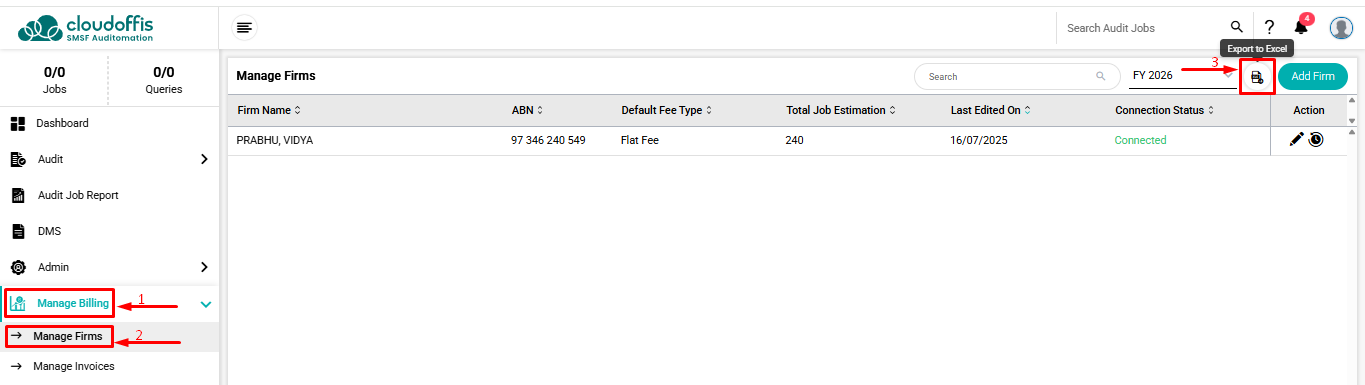
Task: Open the notifications bell icon
Action: 1301,27
